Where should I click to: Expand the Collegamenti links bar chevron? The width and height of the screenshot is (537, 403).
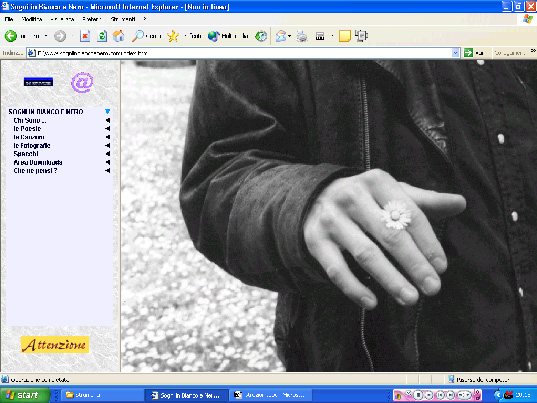coord(533,51)
